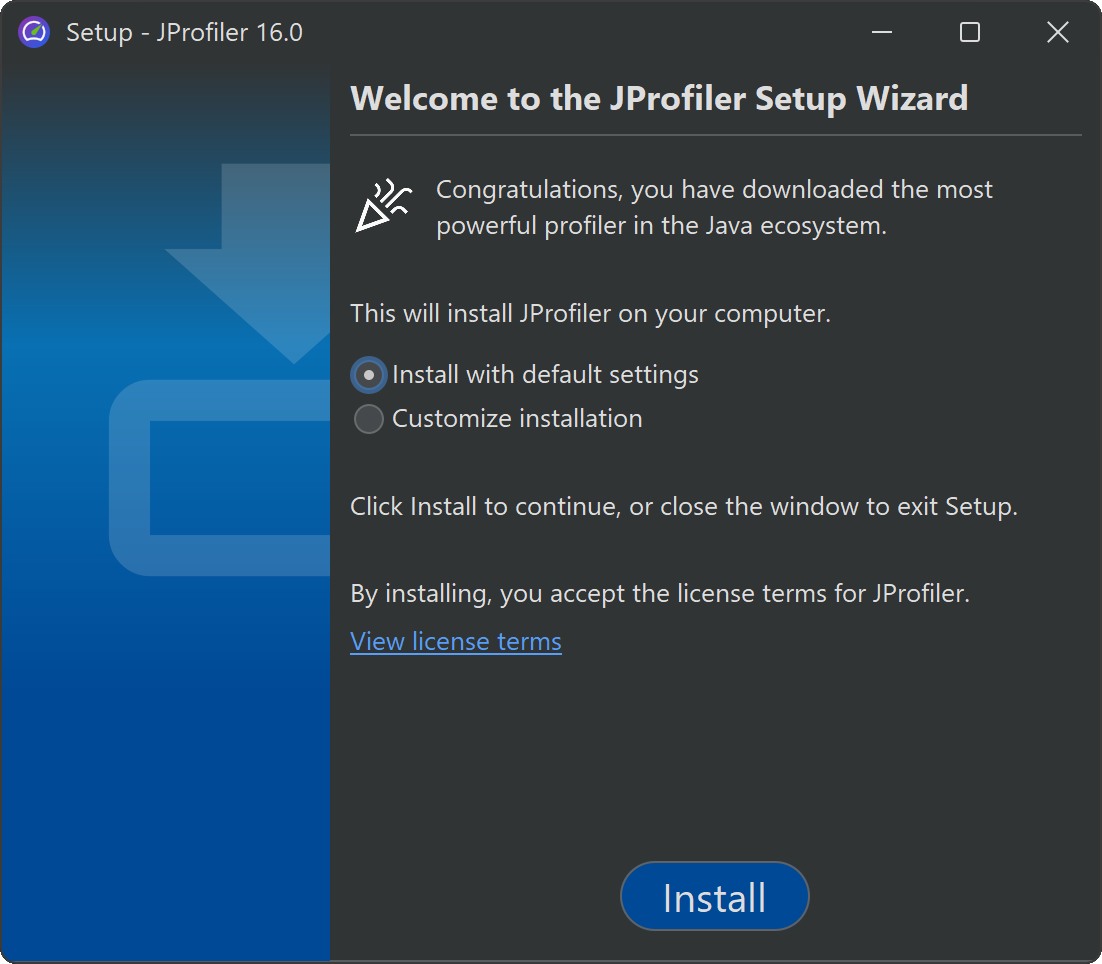Choose the "Customize installation" radio button
This screenshot has width=1102, height=964.
click(x=369, y=419)
